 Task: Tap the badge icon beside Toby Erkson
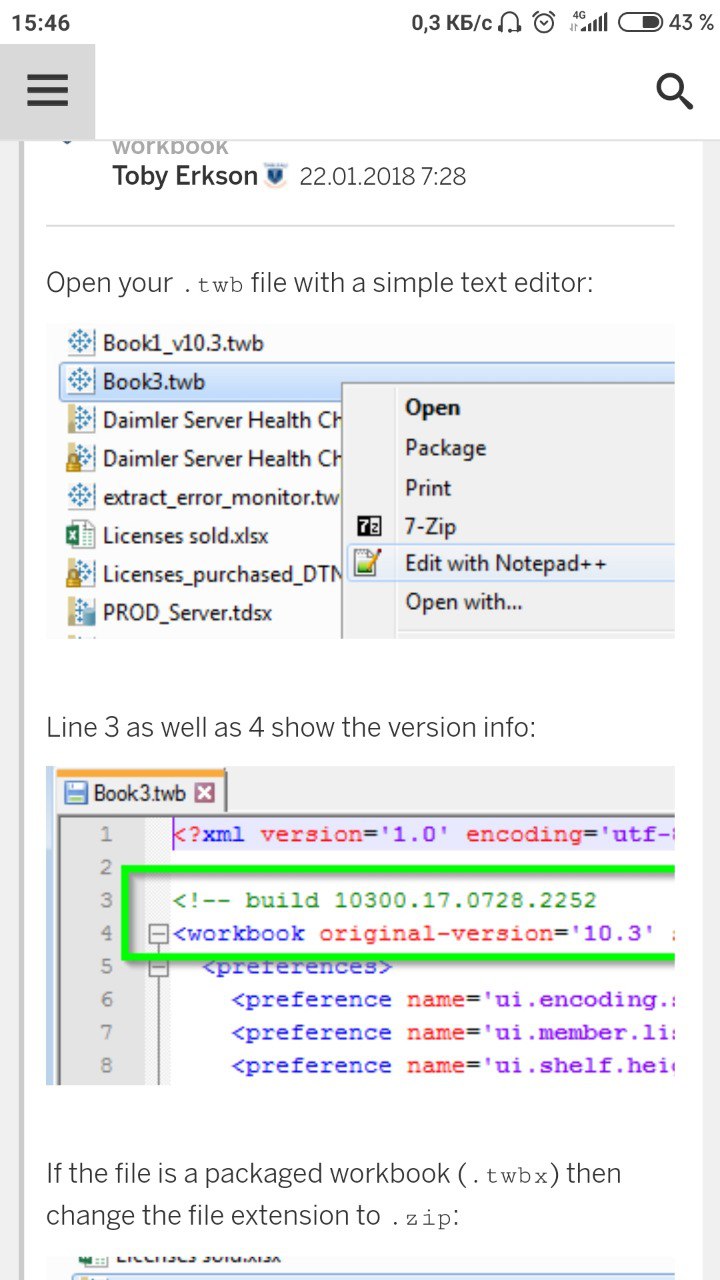(x=276, y=175)
